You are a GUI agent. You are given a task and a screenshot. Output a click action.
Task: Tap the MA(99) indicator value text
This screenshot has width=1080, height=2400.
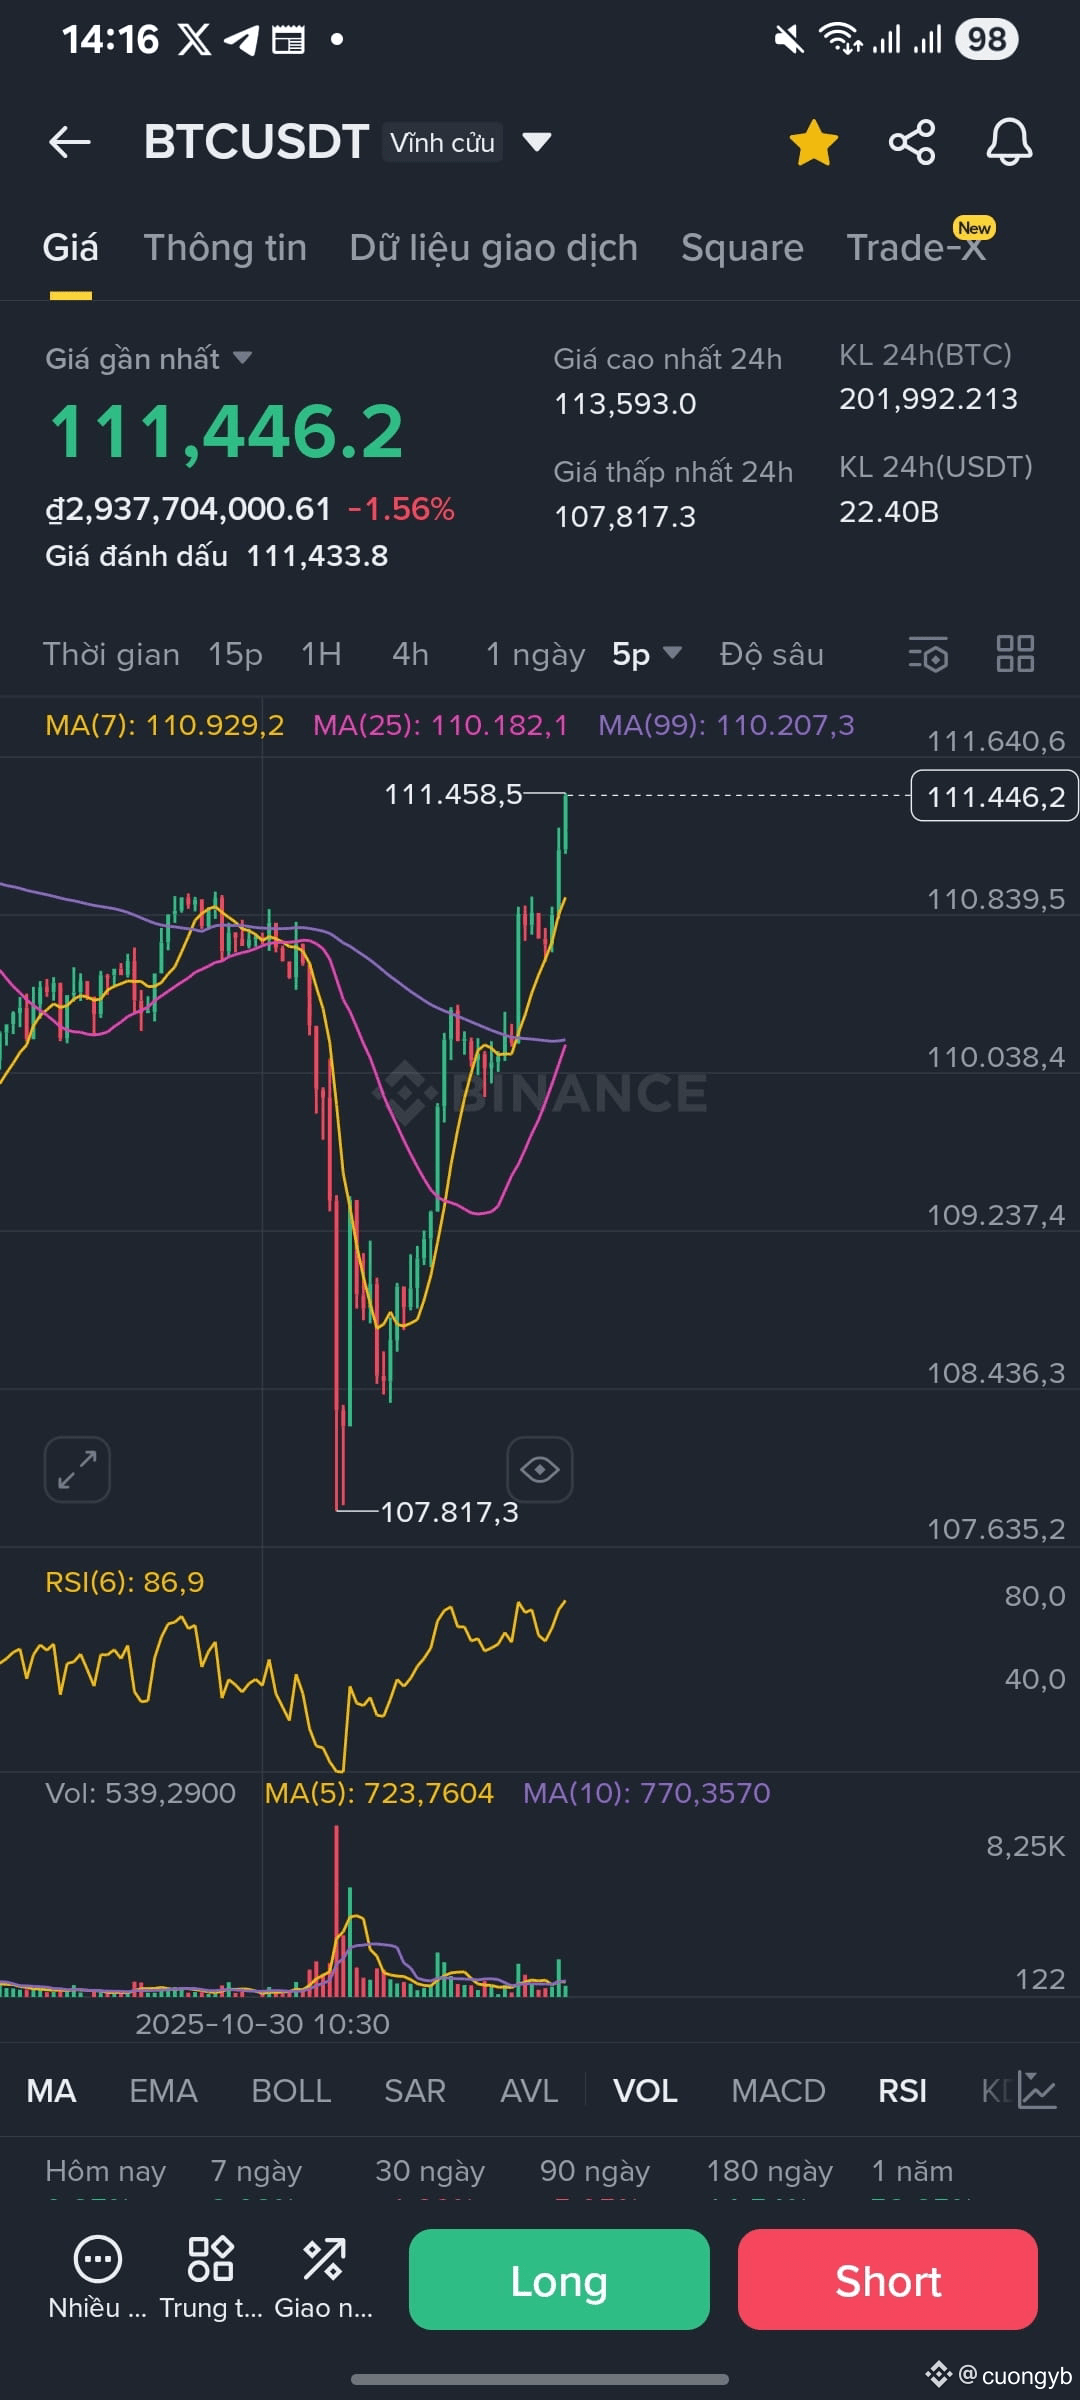(726, 725)
